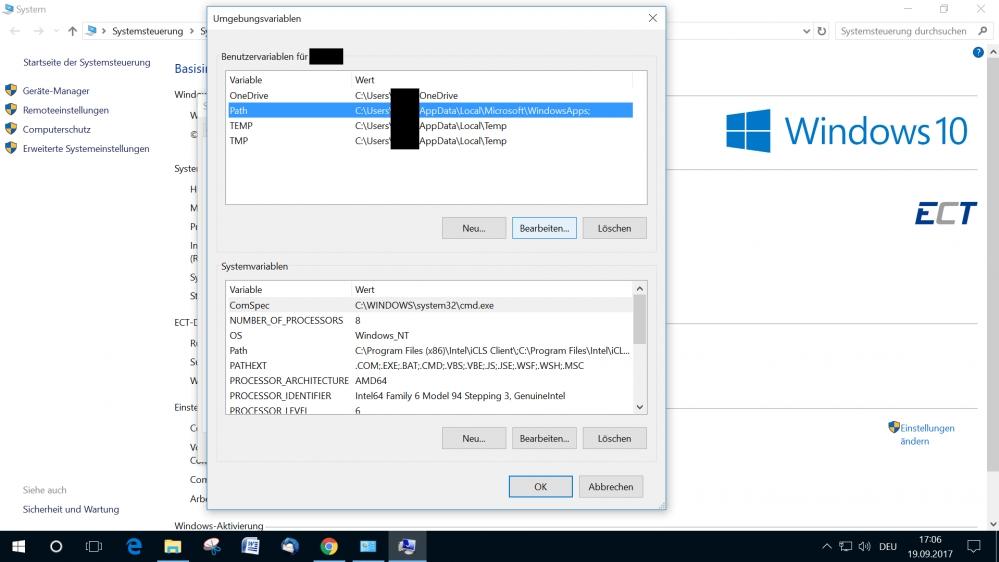This screenshot has width=999, height=562.
Task: Launch Microsoft Edge from the taskbar
Action: [x=134, y=546]
